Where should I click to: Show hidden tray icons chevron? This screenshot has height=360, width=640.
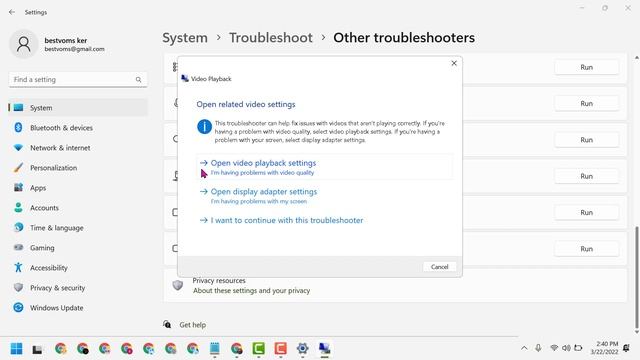point(524,348)
